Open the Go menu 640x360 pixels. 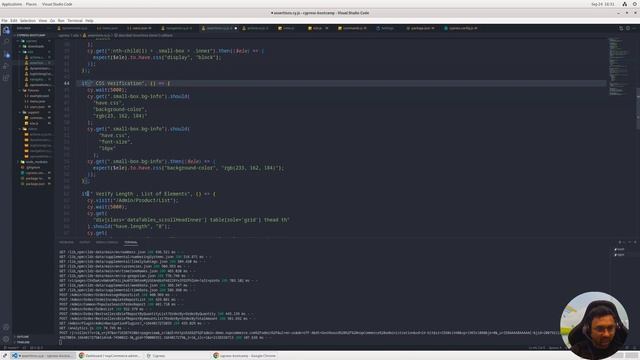point(52,20)
